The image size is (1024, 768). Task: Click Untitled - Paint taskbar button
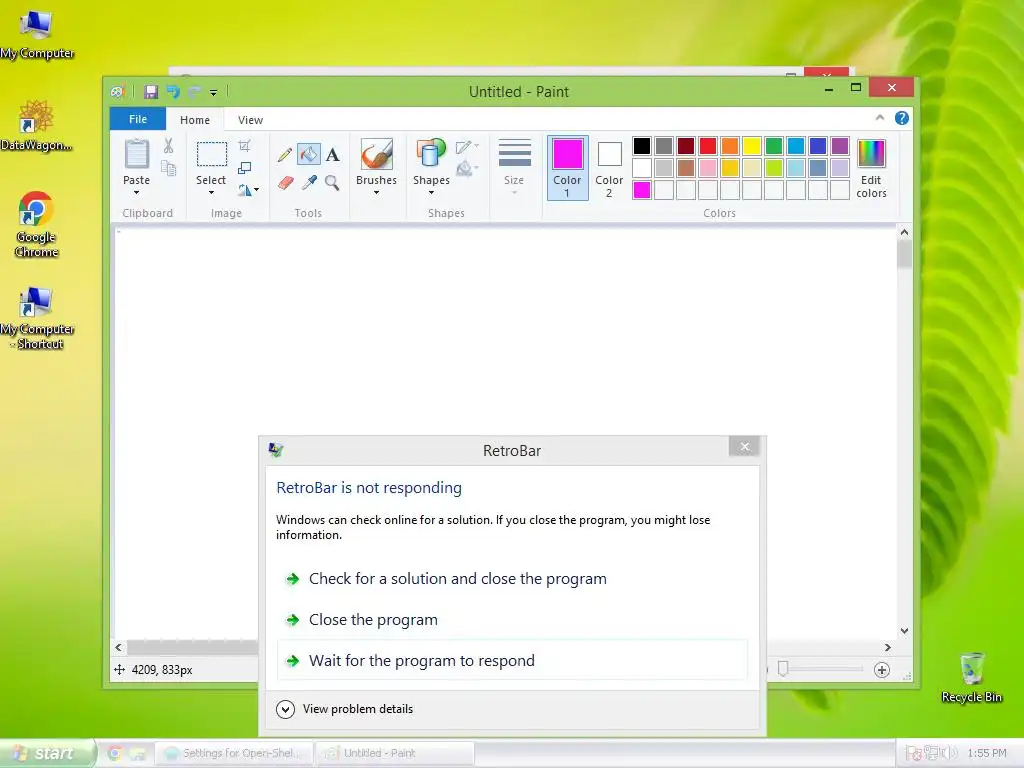(x=394, y=753)
